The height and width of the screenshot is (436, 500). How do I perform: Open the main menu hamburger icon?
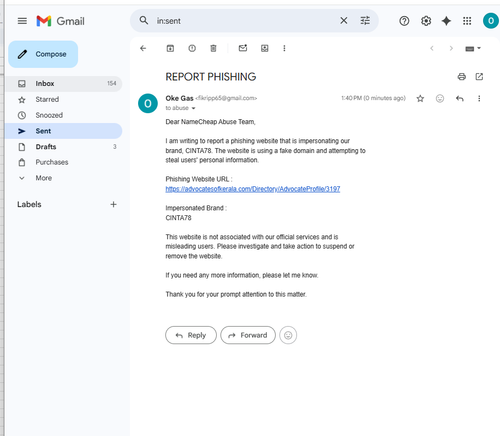click(22, 21)
